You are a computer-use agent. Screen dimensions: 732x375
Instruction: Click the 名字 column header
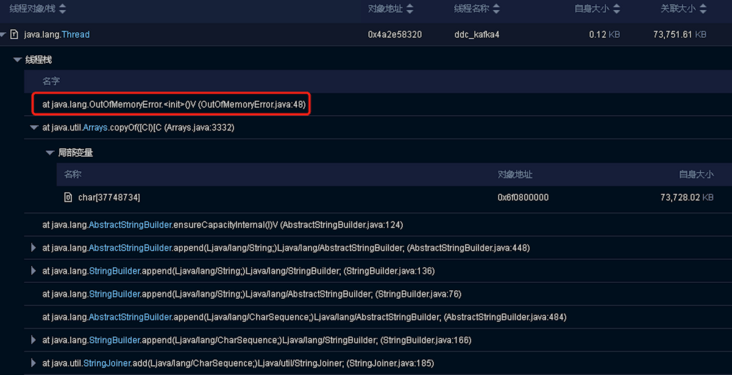click(x=51, y=81)
